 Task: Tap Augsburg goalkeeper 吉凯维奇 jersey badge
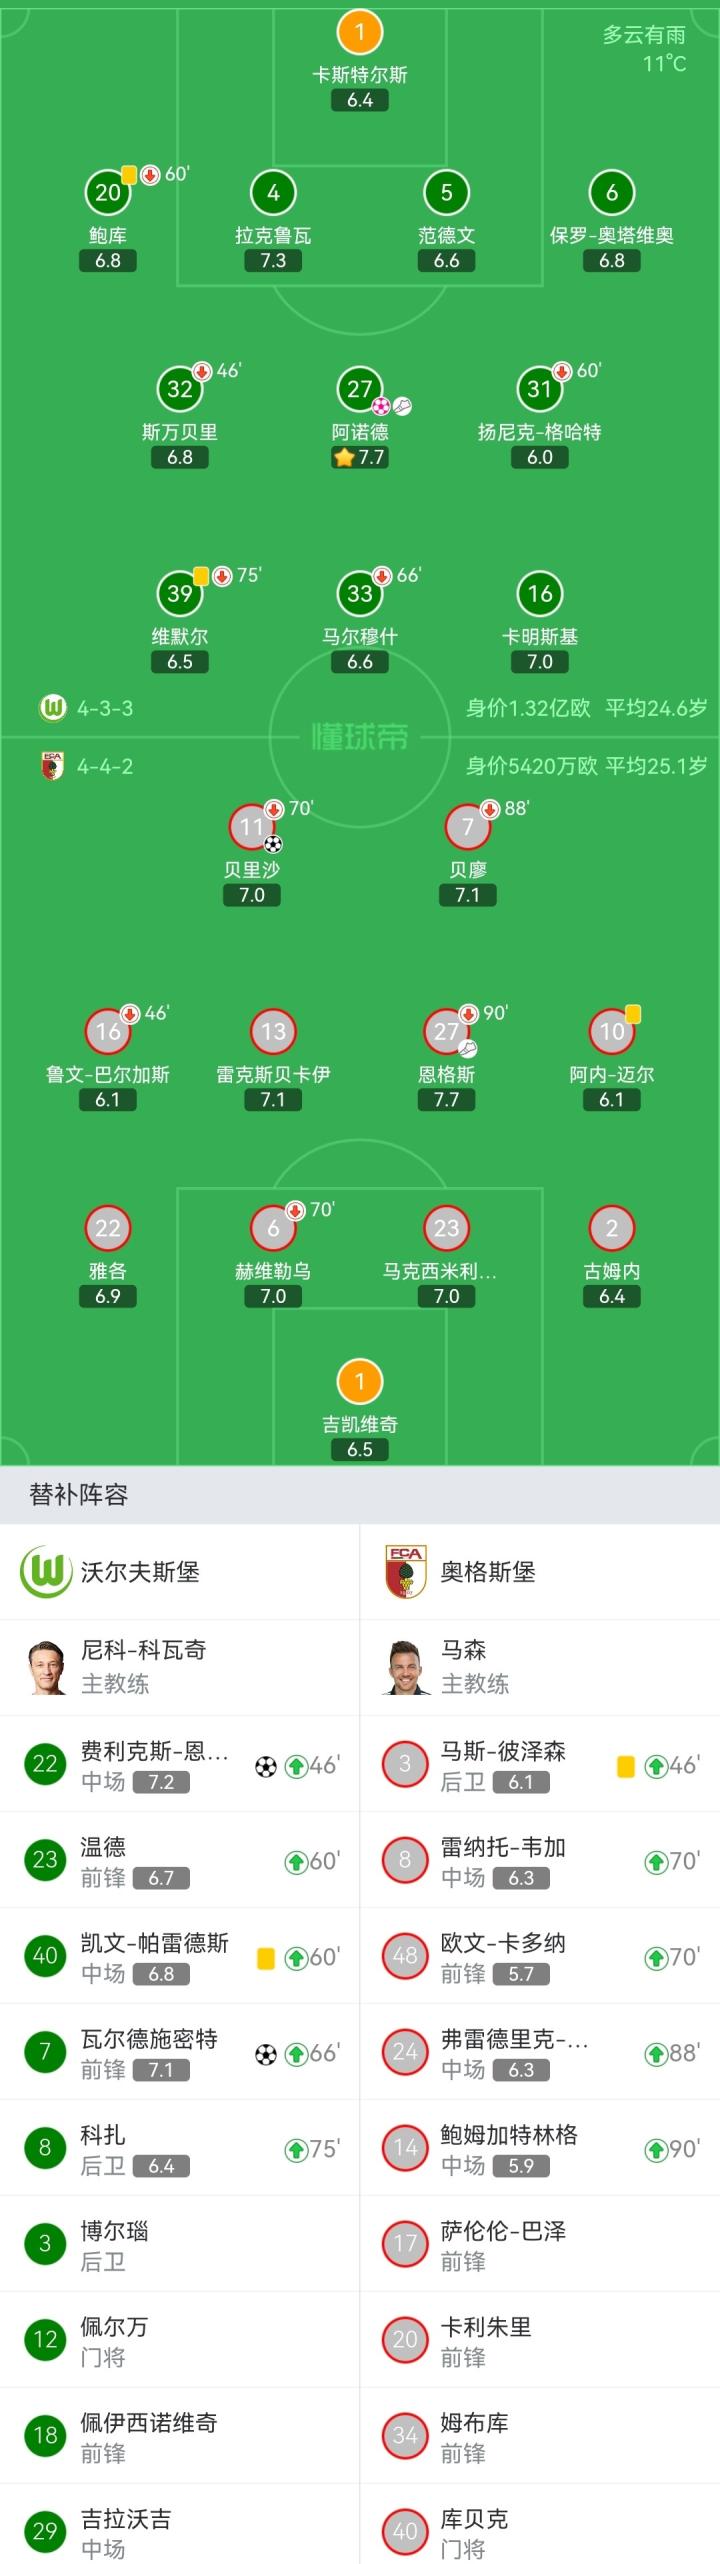point(360,1382)
